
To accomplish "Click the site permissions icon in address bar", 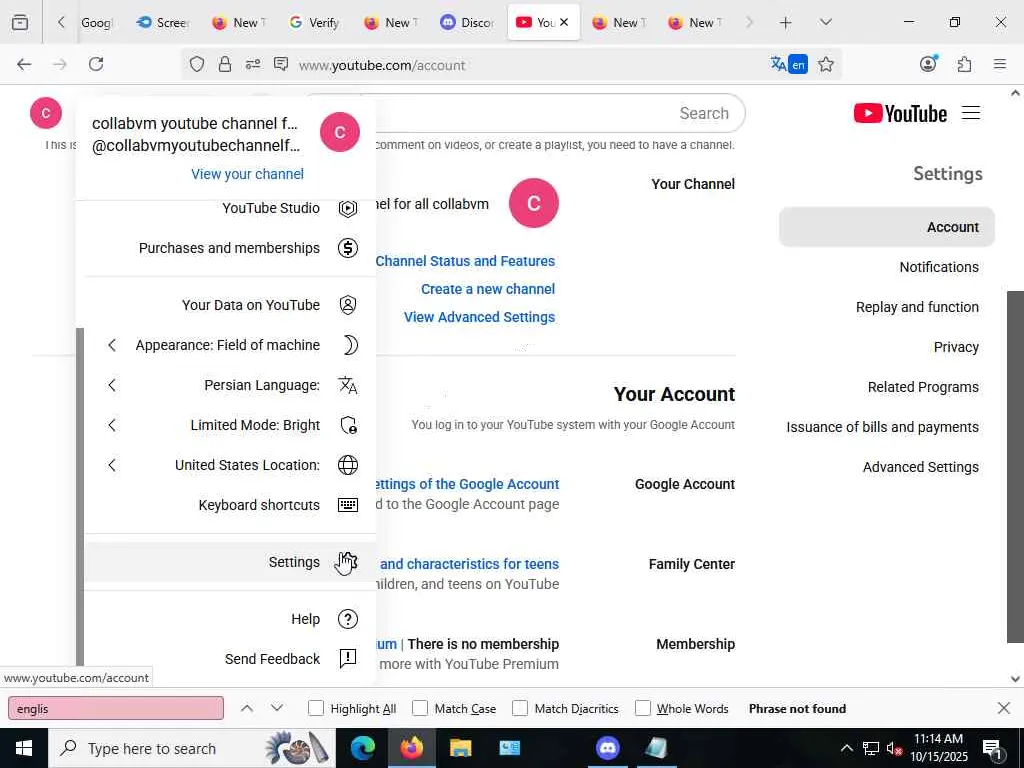I will pyautogui.click(x=253, y=64).
